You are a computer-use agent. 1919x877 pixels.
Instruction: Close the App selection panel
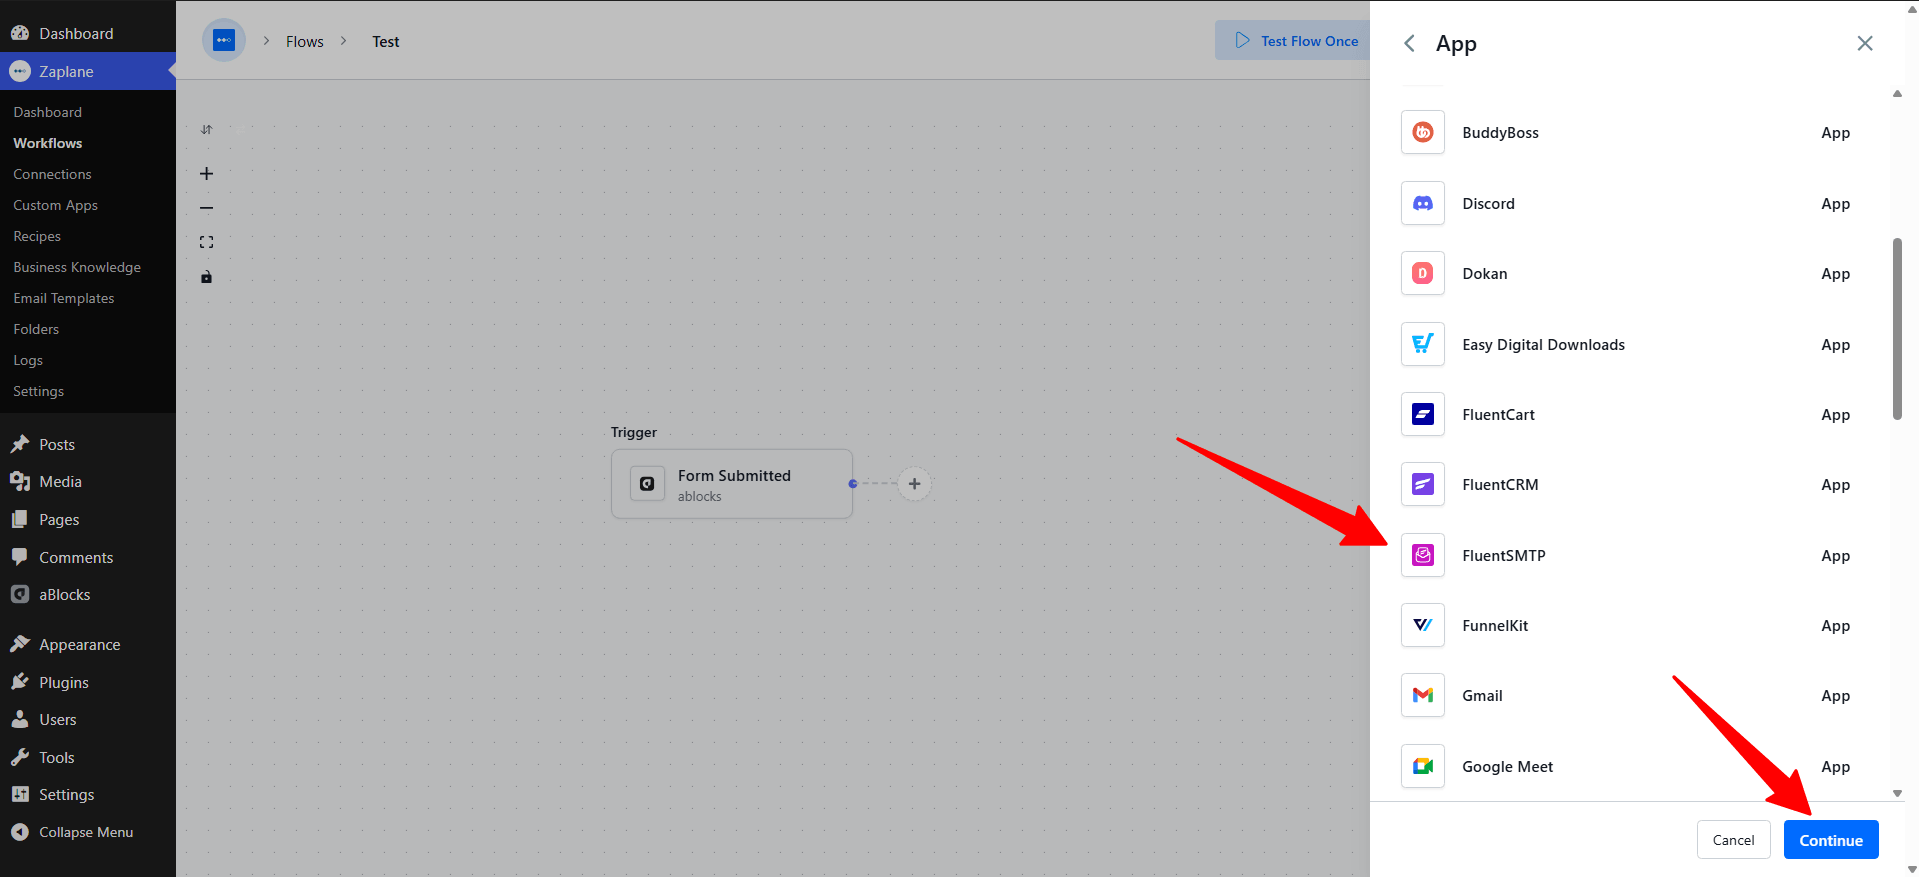pyautogui.click(x=1865, y=43)
